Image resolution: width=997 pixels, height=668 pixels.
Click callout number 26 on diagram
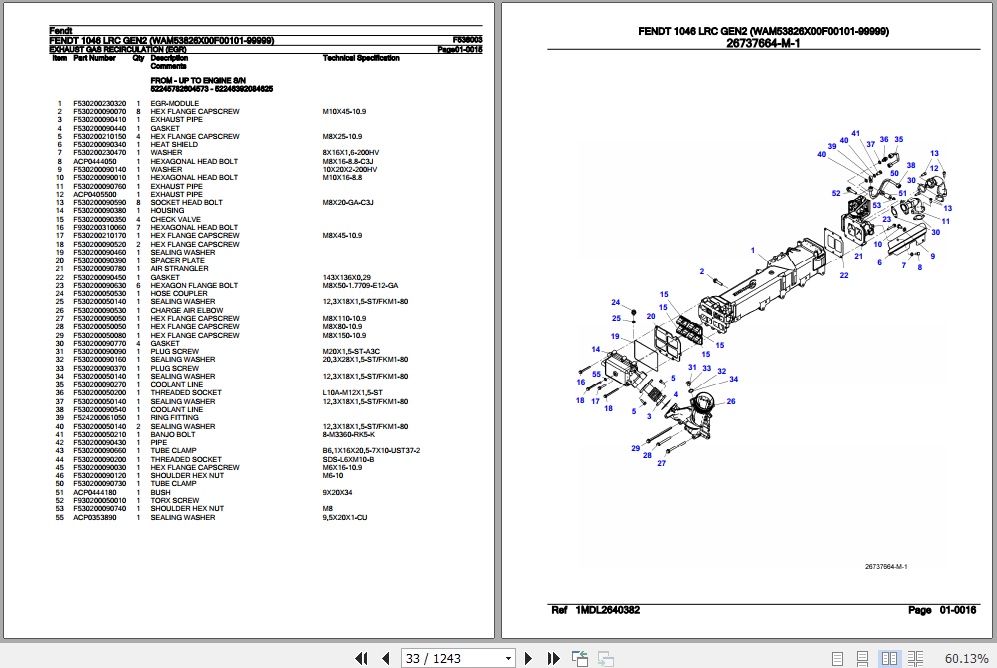pos(730,402)
